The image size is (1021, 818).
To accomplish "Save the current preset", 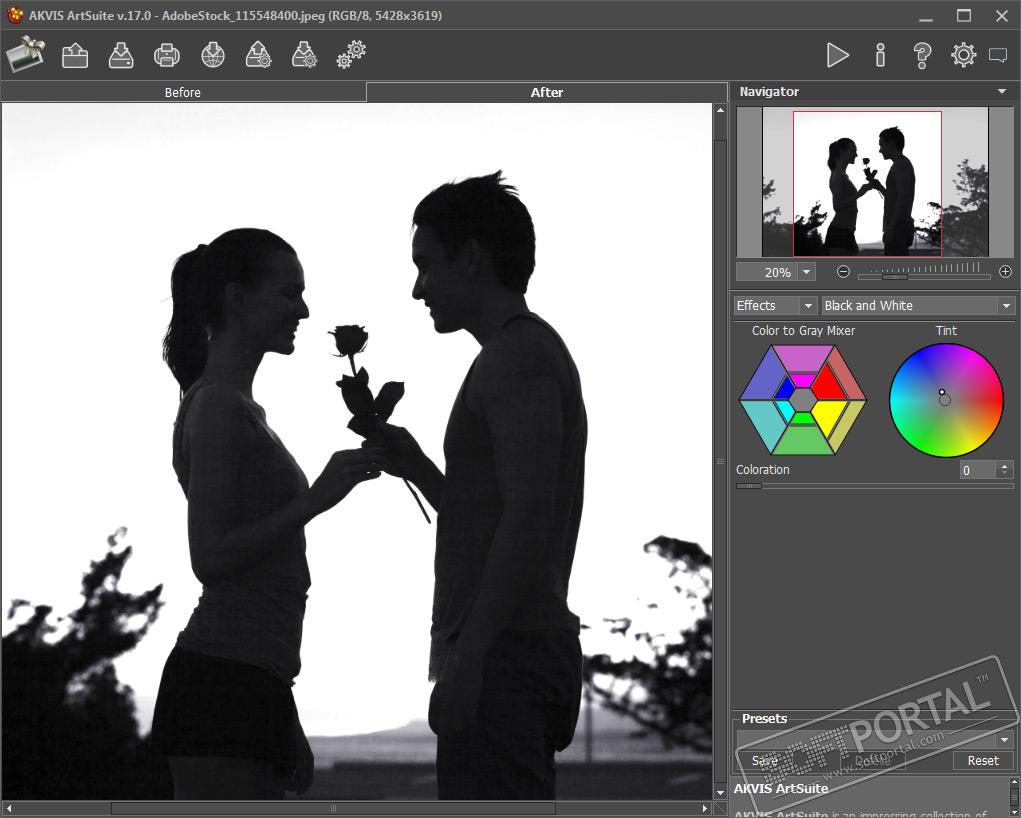I will coord(764,761).
